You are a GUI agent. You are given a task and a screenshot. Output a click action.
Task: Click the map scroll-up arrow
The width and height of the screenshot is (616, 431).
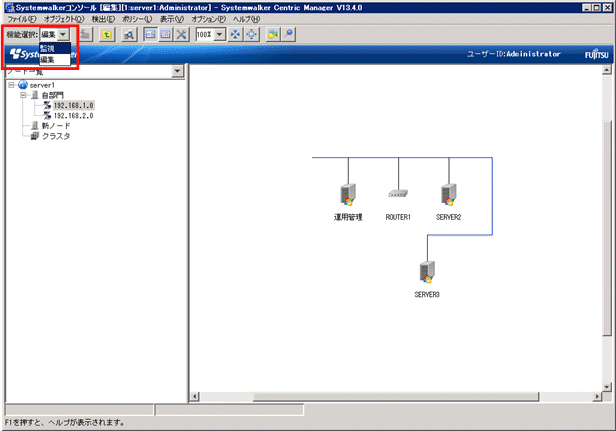coord(607,70)
